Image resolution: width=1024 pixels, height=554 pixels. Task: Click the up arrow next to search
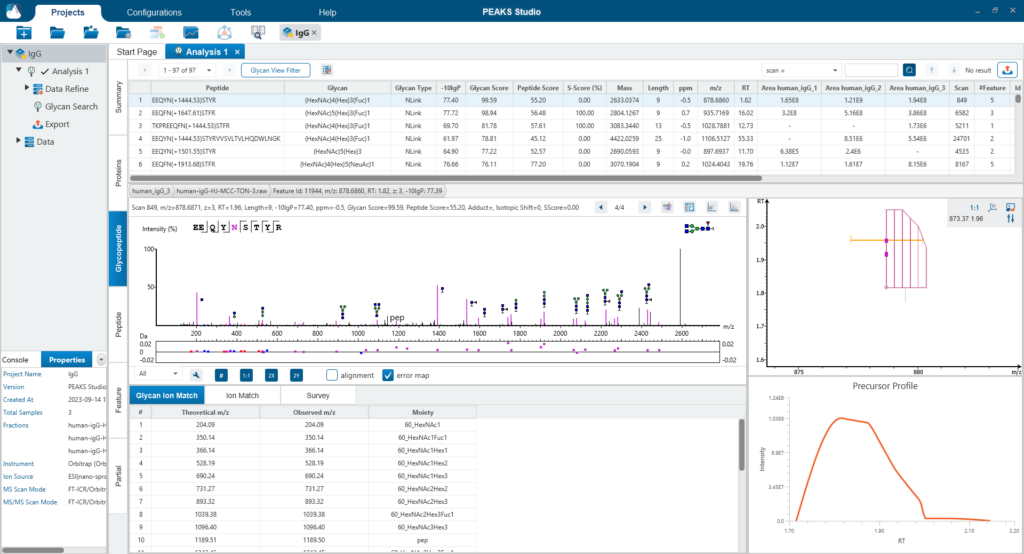coord(932,70)
